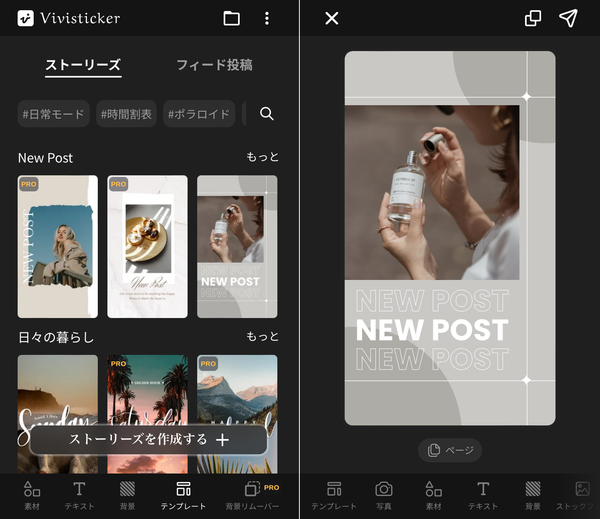Image resolution: width=600 pixels, height=519 pixels.
Task: Select テンプレート in the left bottom bar
Action: [x=183, y=496]
